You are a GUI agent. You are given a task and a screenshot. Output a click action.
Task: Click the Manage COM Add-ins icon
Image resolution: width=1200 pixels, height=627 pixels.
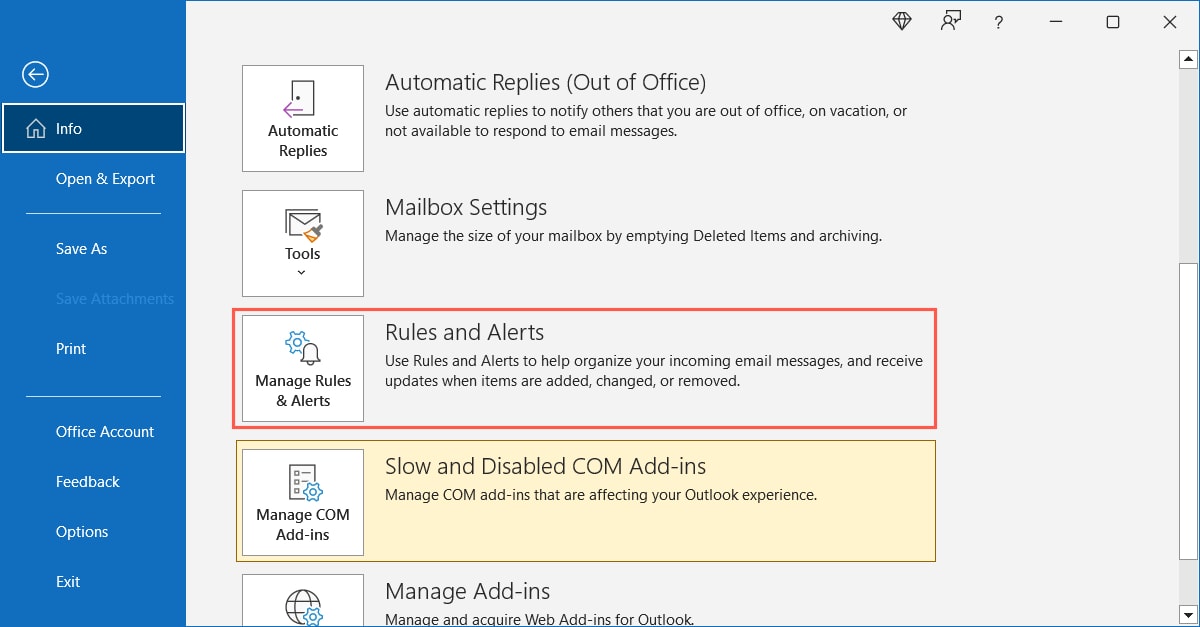pos(302,484)
